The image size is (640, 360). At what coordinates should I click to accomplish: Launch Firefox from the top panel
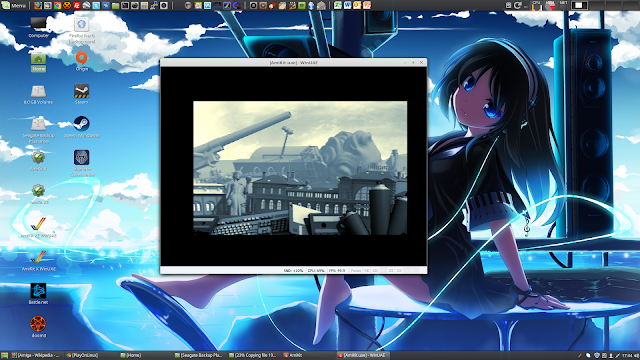(x=38, y=5)
